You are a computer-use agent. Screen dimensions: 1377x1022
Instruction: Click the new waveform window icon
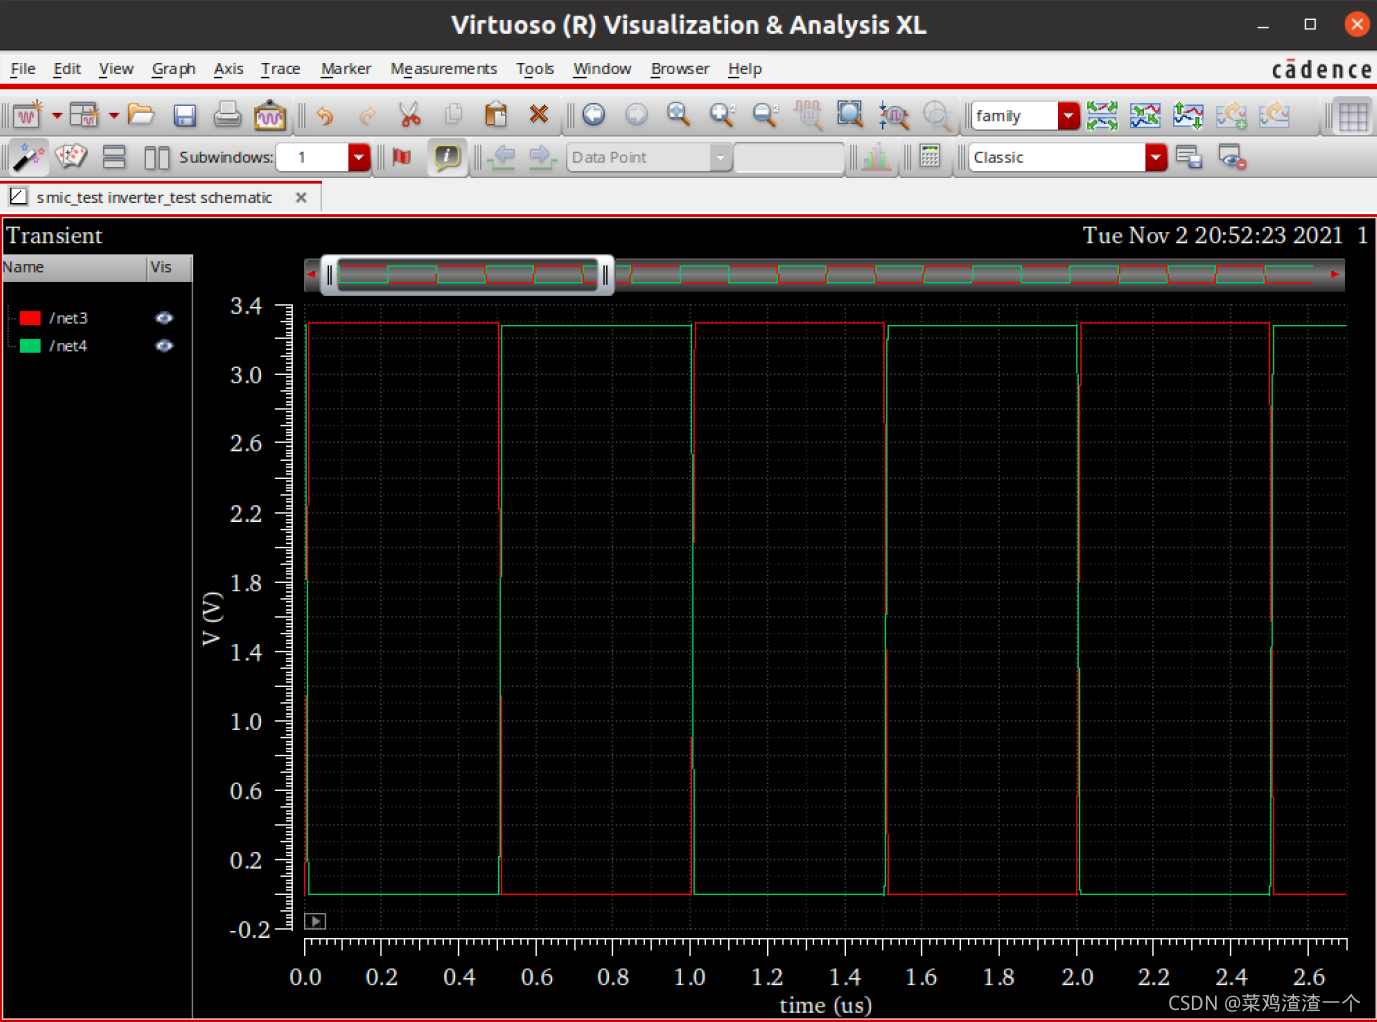coord(27,115)
